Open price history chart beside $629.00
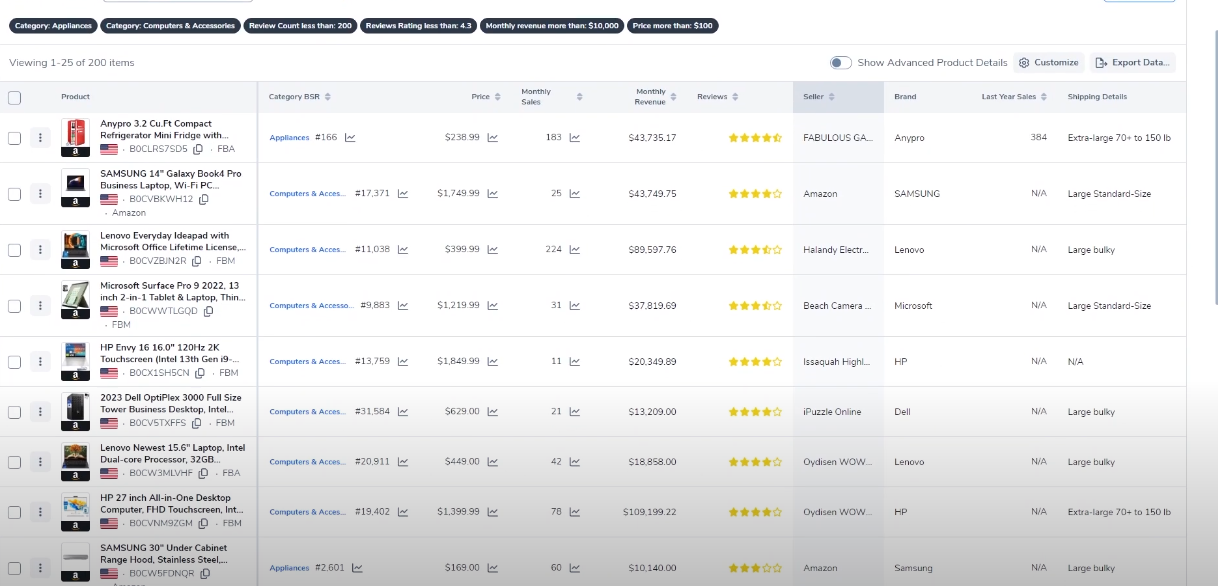 493,412
